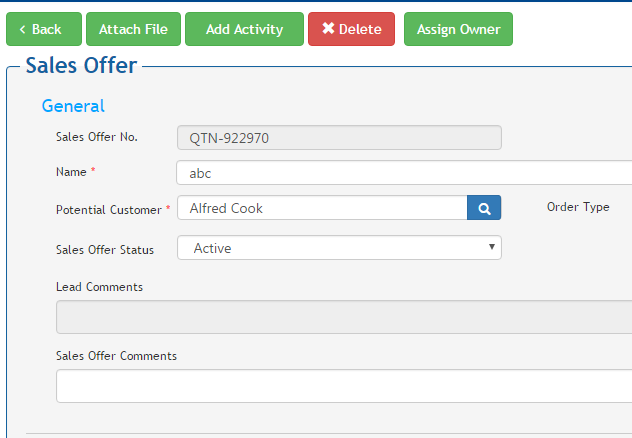
Task: Click the Sales Offer No. field QTN-922970
Action: [x=339, y=138]
